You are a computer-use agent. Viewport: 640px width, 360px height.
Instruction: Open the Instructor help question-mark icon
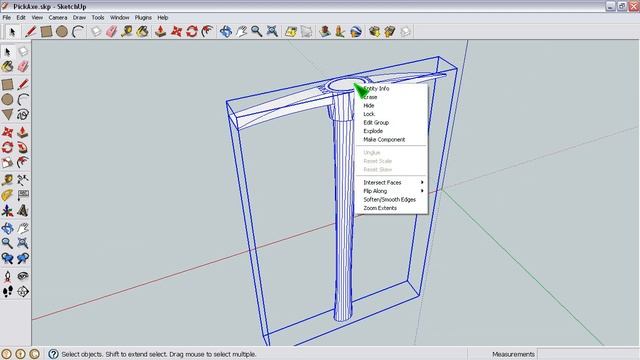[x=53, y=354]
